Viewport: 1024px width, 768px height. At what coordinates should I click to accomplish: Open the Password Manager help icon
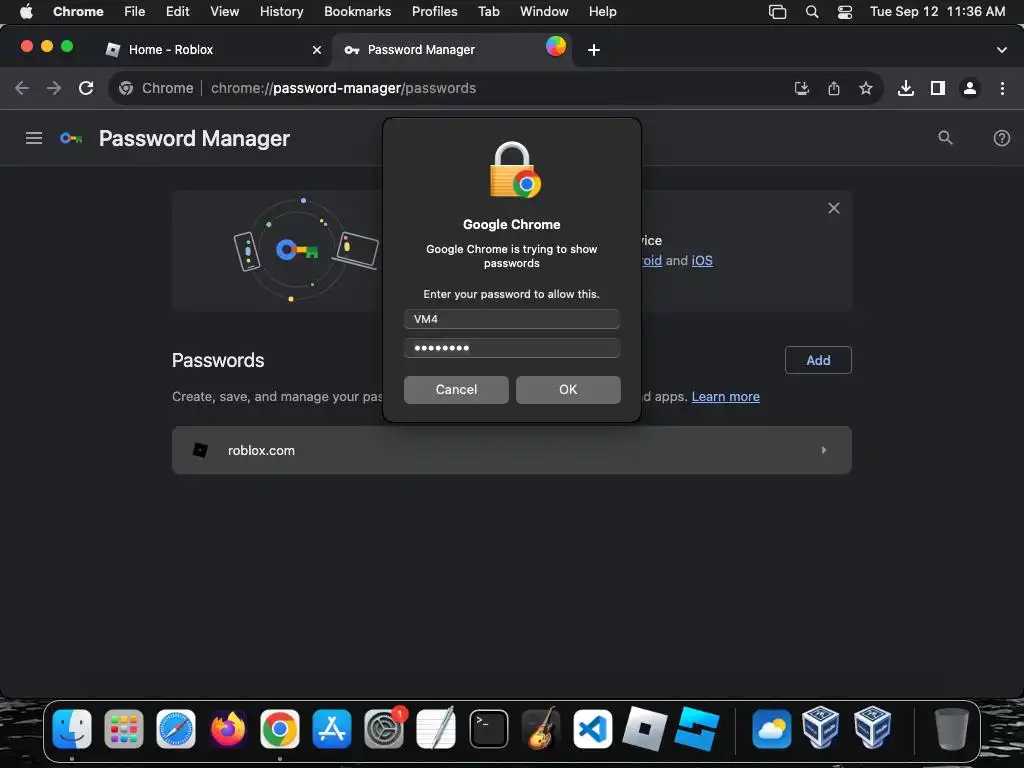1001,138
